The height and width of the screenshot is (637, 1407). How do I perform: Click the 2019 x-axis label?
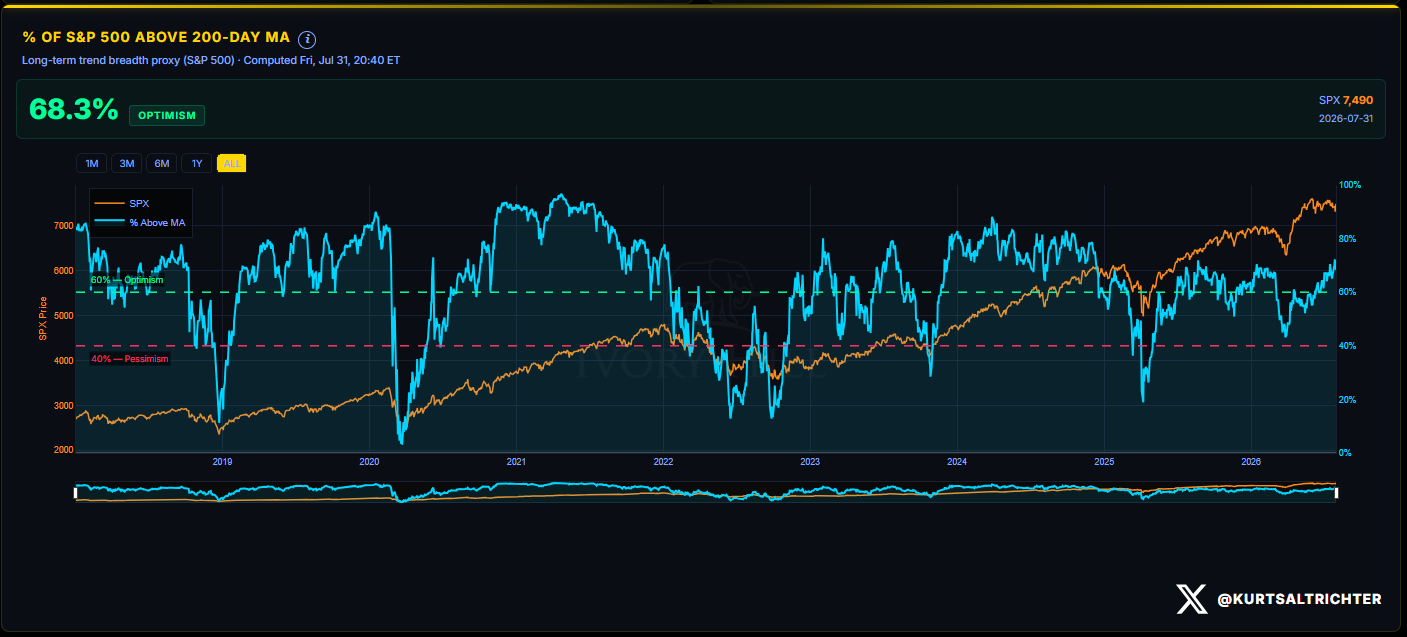(x=223, y=462)
